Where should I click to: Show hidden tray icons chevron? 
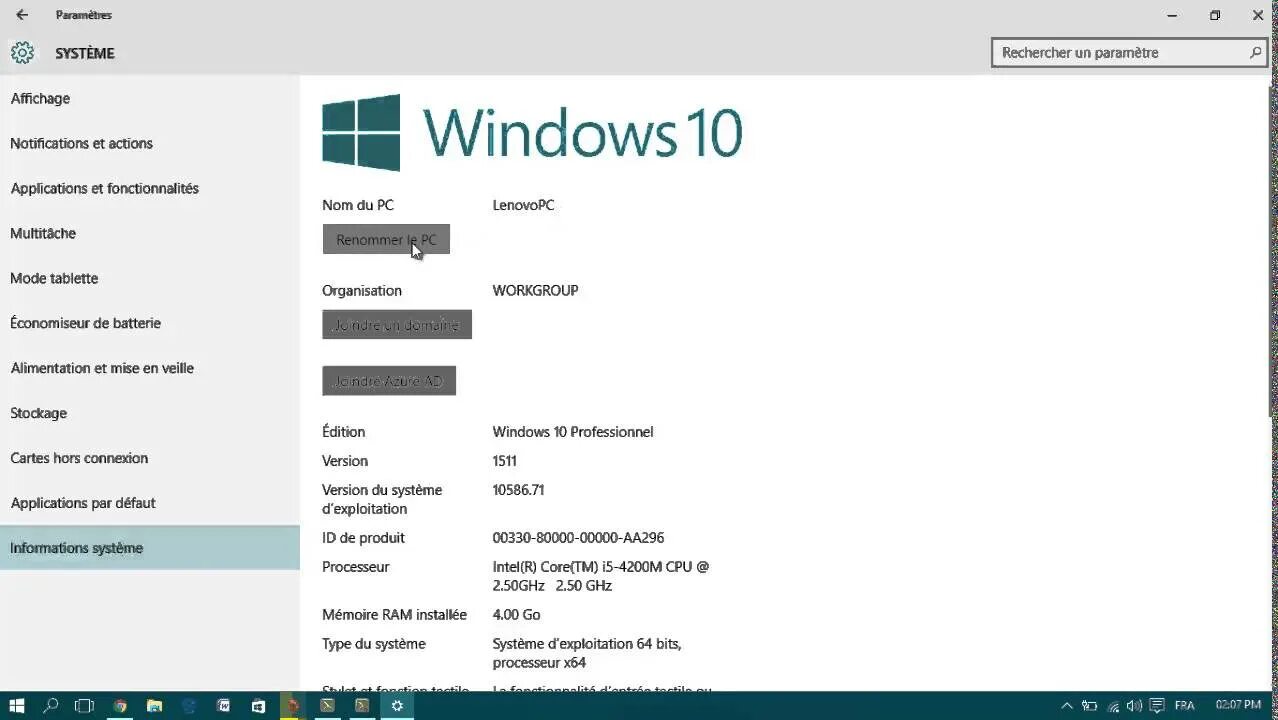click(1067, 705)
